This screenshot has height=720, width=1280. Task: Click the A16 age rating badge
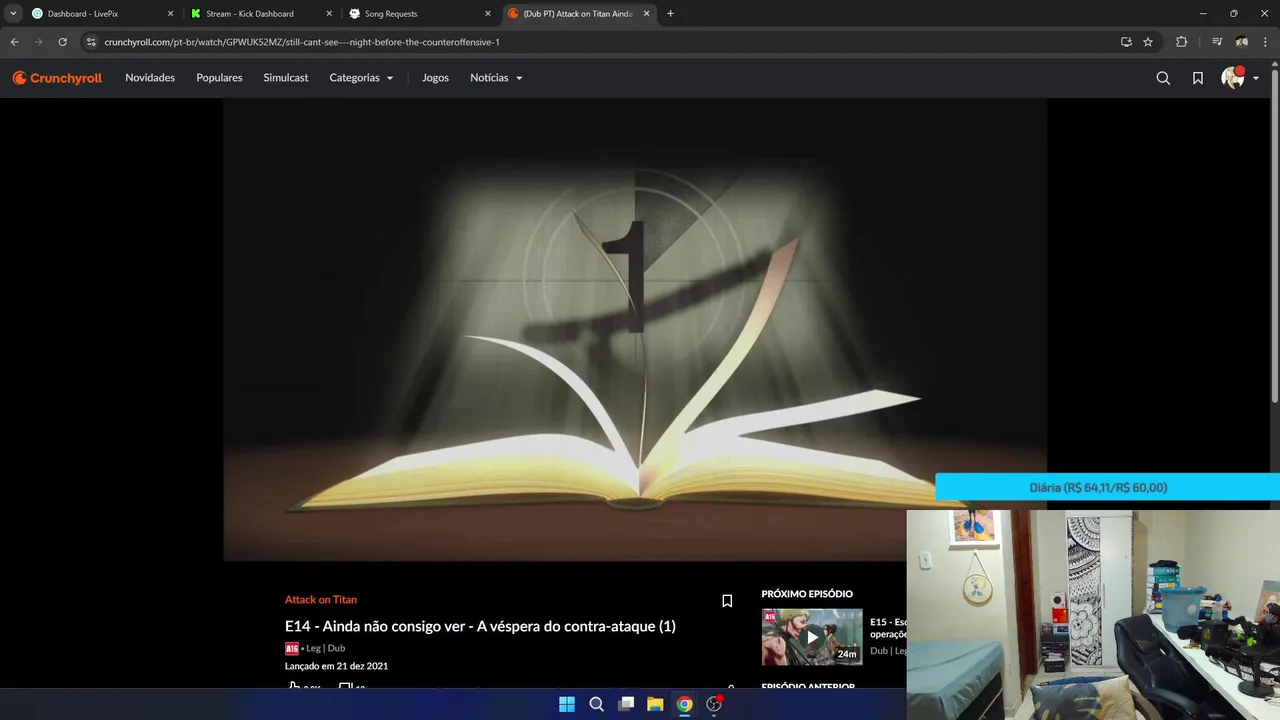tap(292, 648)
